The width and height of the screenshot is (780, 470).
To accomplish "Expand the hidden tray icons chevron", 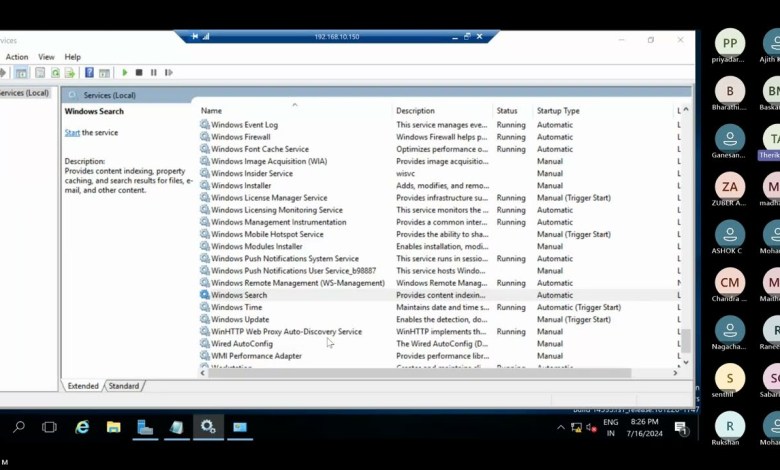I will point(561,427).
